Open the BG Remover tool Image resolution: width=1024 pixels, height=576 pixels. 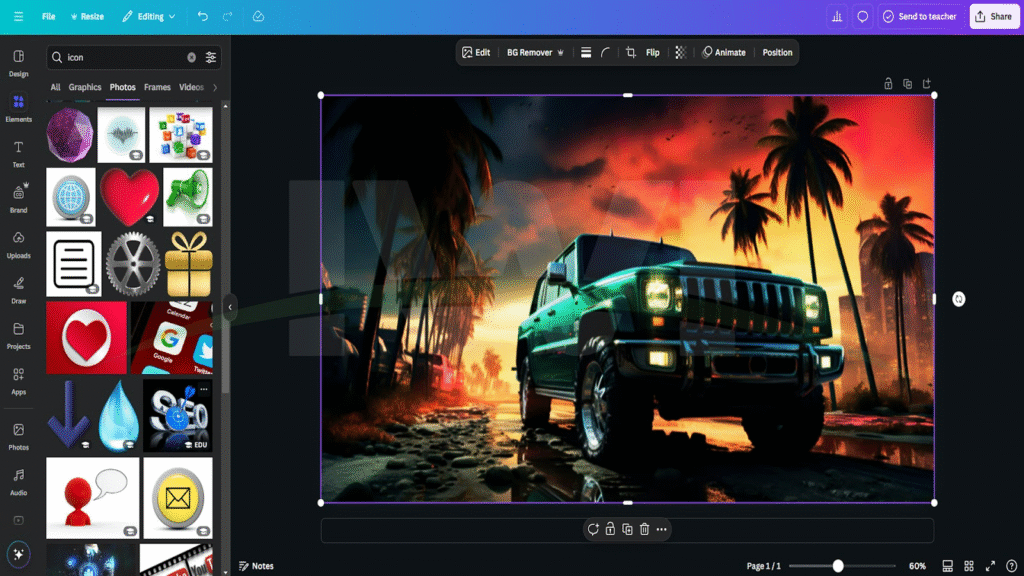pyautogui.click(x=535, y=52)
